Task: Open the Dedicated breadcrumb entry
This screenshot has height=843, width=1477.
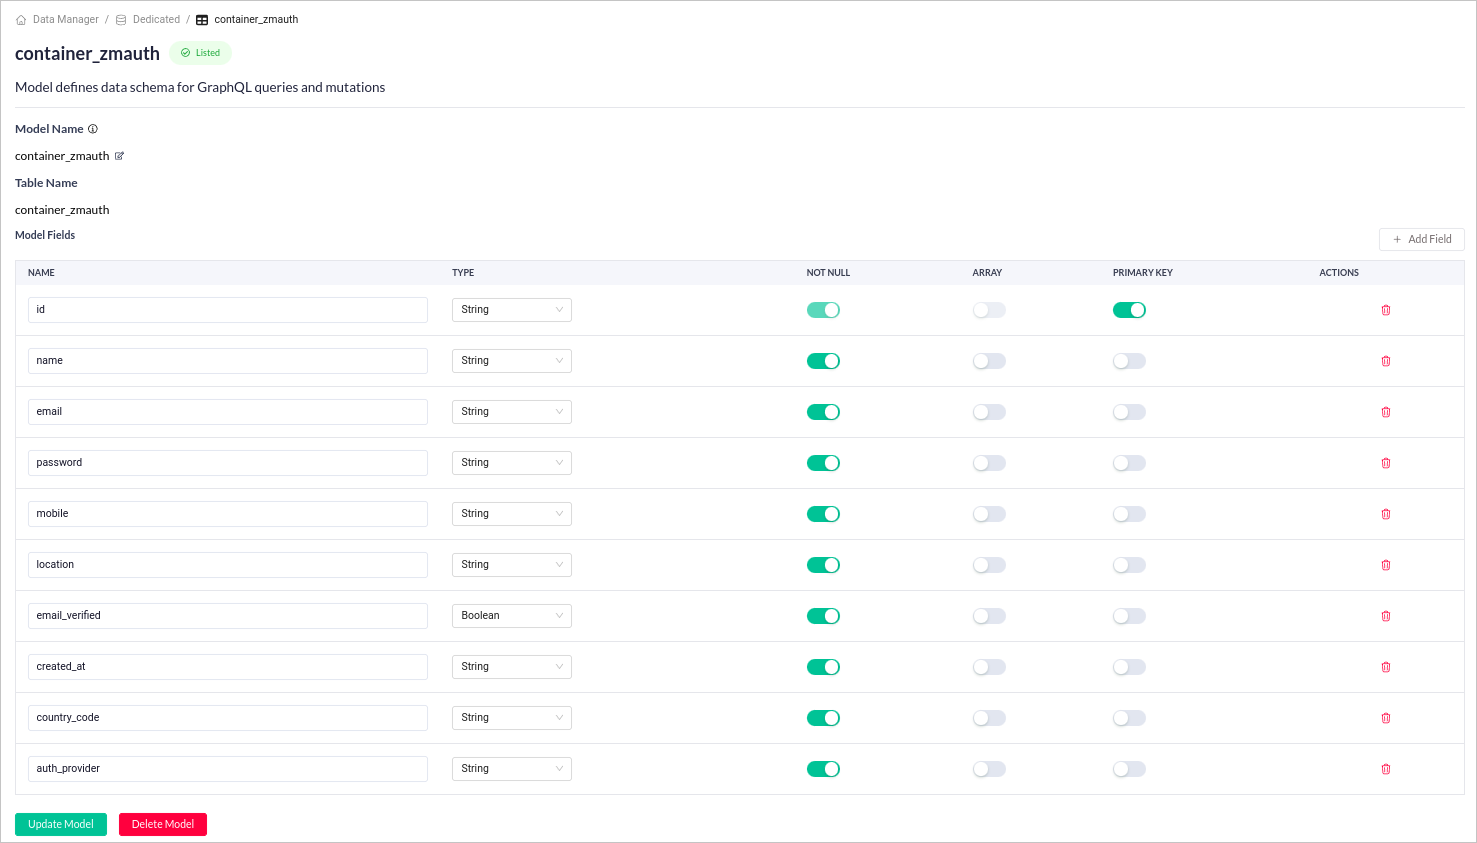Action: coord(158,18)
